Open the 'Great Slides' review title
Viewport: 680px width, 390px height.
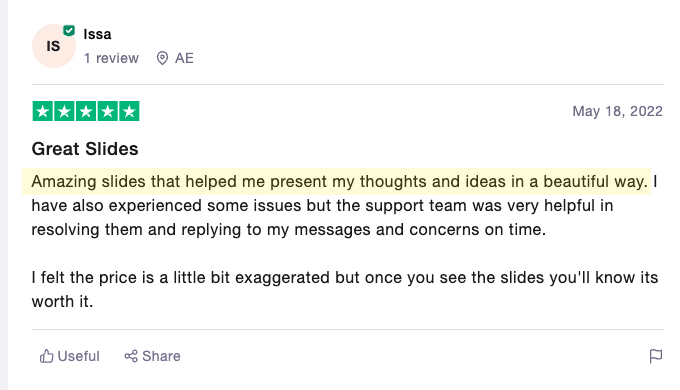point(85,149)
